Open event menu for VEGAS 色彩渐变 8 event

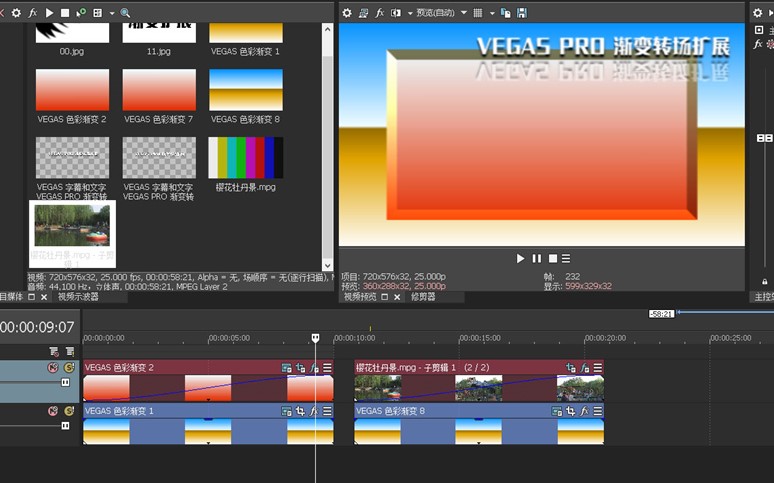pyautogui.click(x=598, y=411)
